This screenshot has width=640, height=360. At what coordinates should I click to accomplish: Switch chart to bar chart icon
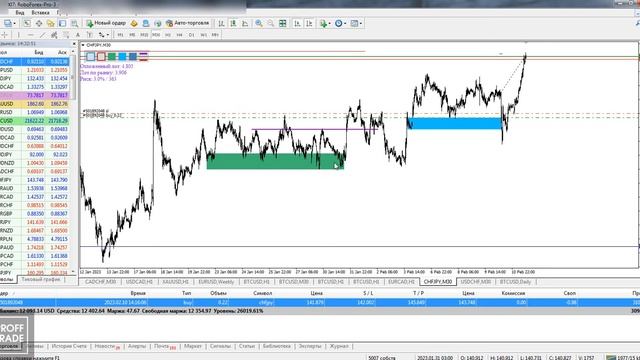click(221, 23)
